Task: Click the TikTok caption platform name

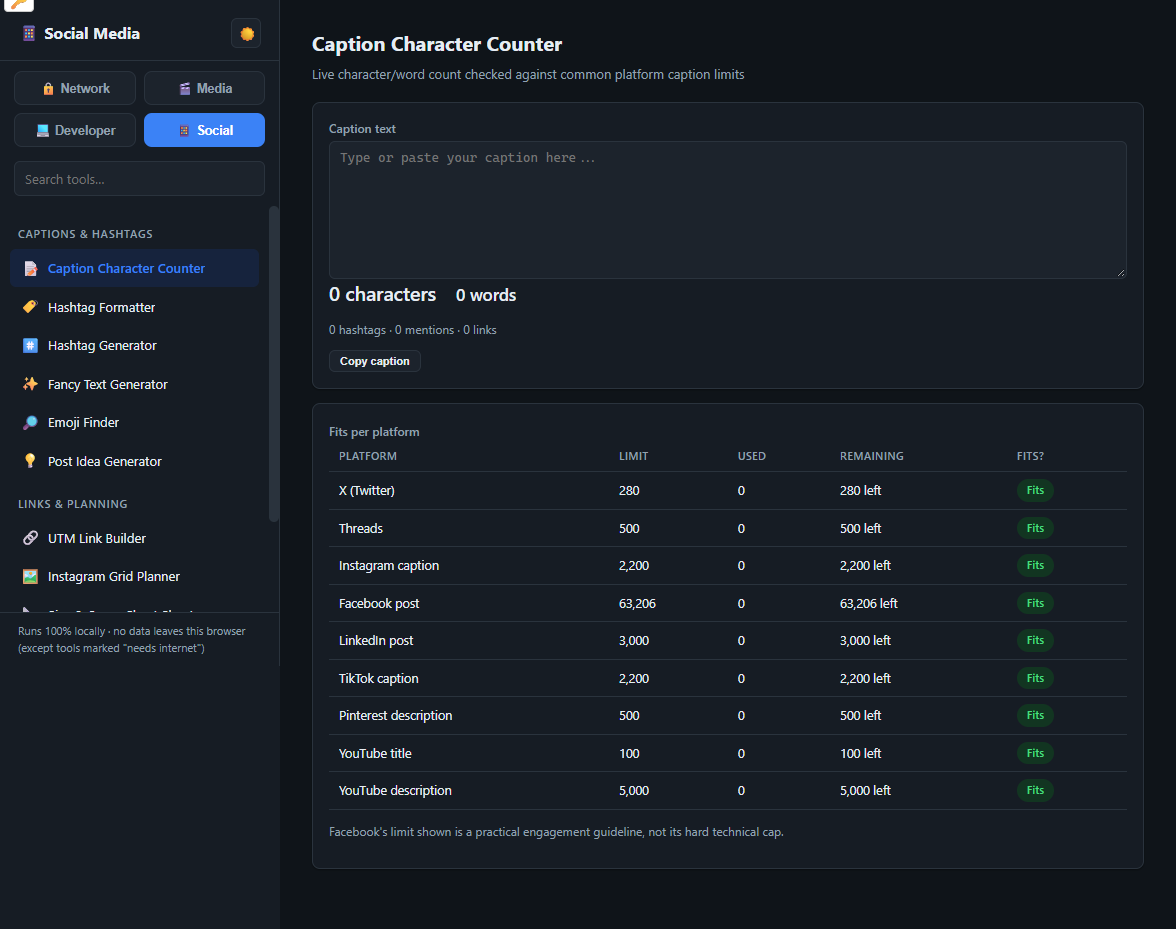Action: pos(379,679)
